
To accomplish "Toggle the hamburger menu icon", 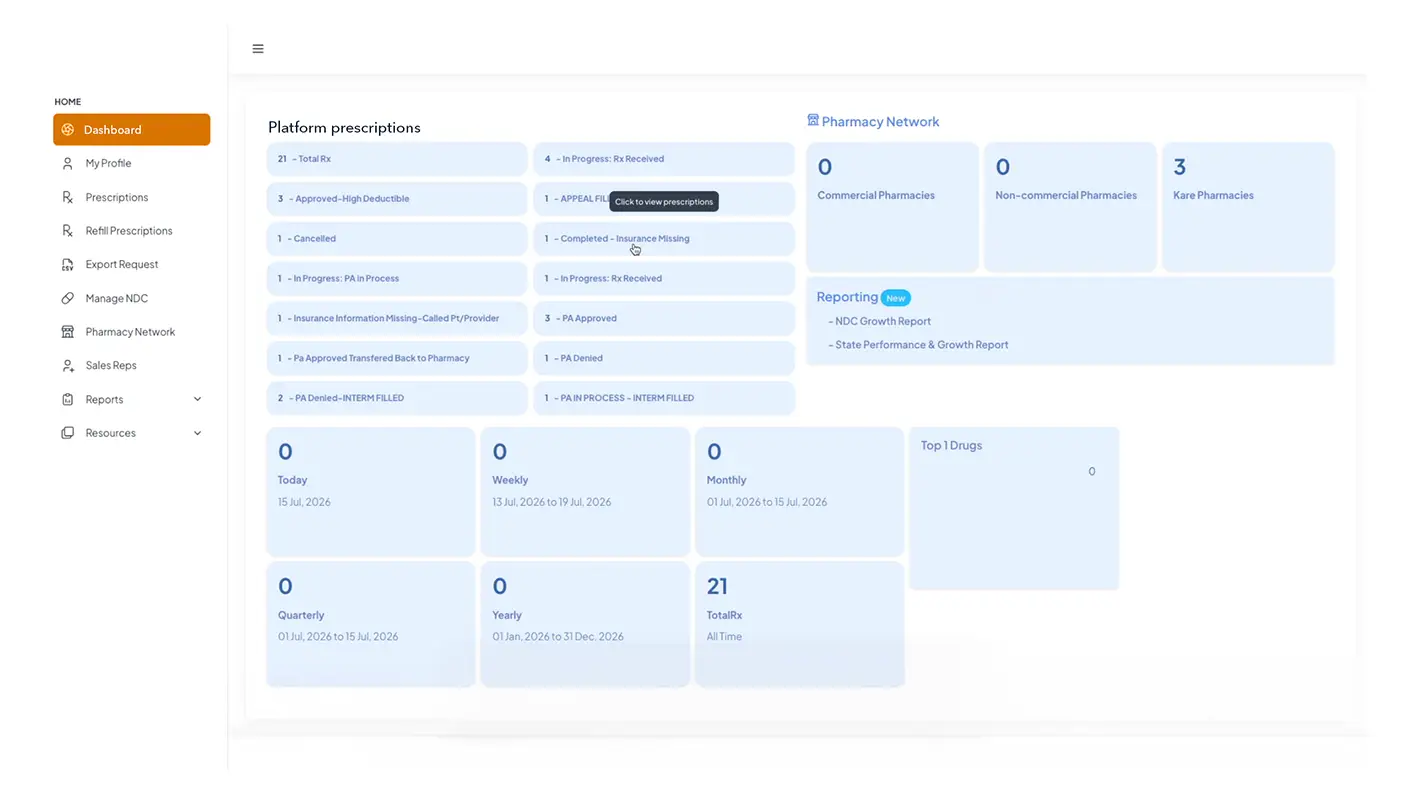I will click(258, 49).
